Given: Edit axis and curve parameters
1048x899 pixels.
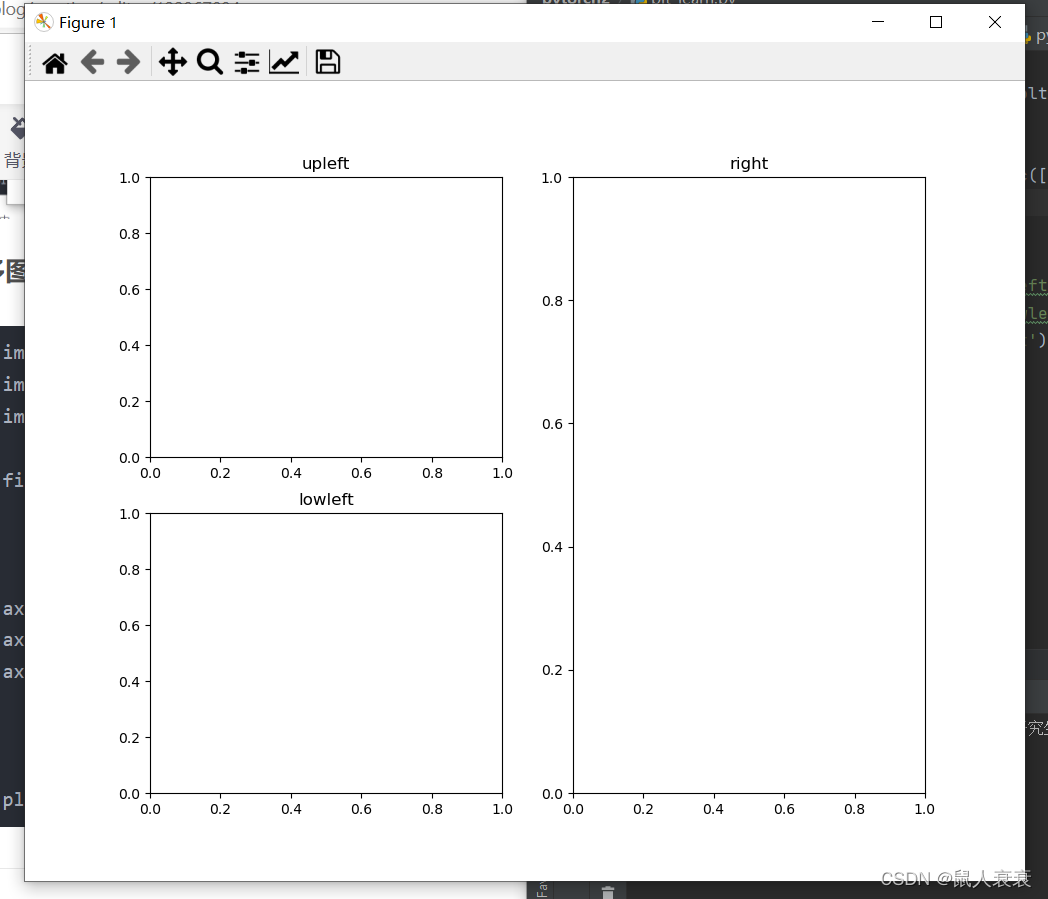Looking at the screenshot, I should (x=284, y=62).
